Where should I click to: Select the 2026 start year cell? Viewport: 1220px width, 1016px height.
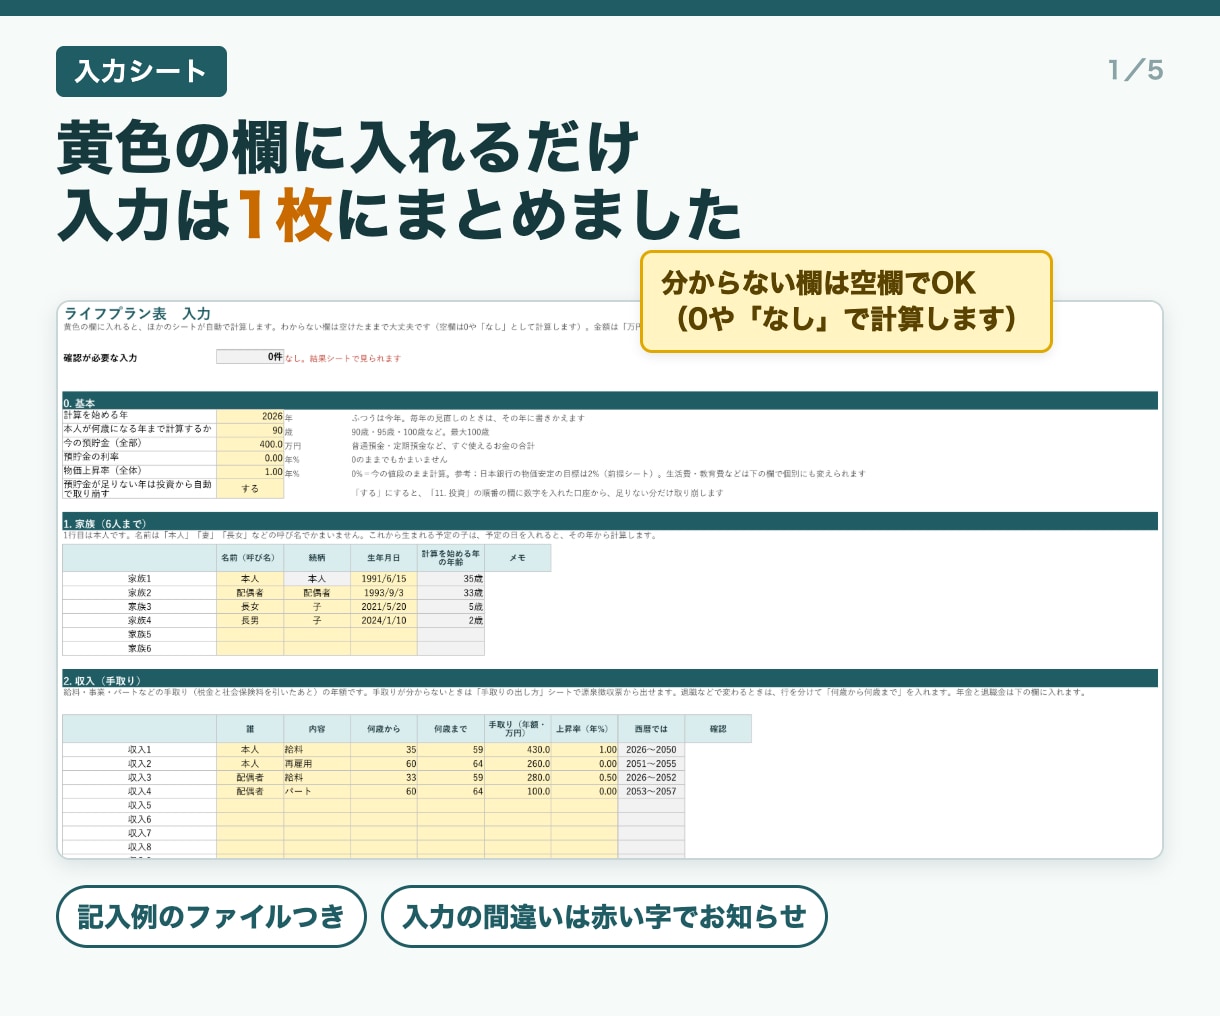point(250,417)
